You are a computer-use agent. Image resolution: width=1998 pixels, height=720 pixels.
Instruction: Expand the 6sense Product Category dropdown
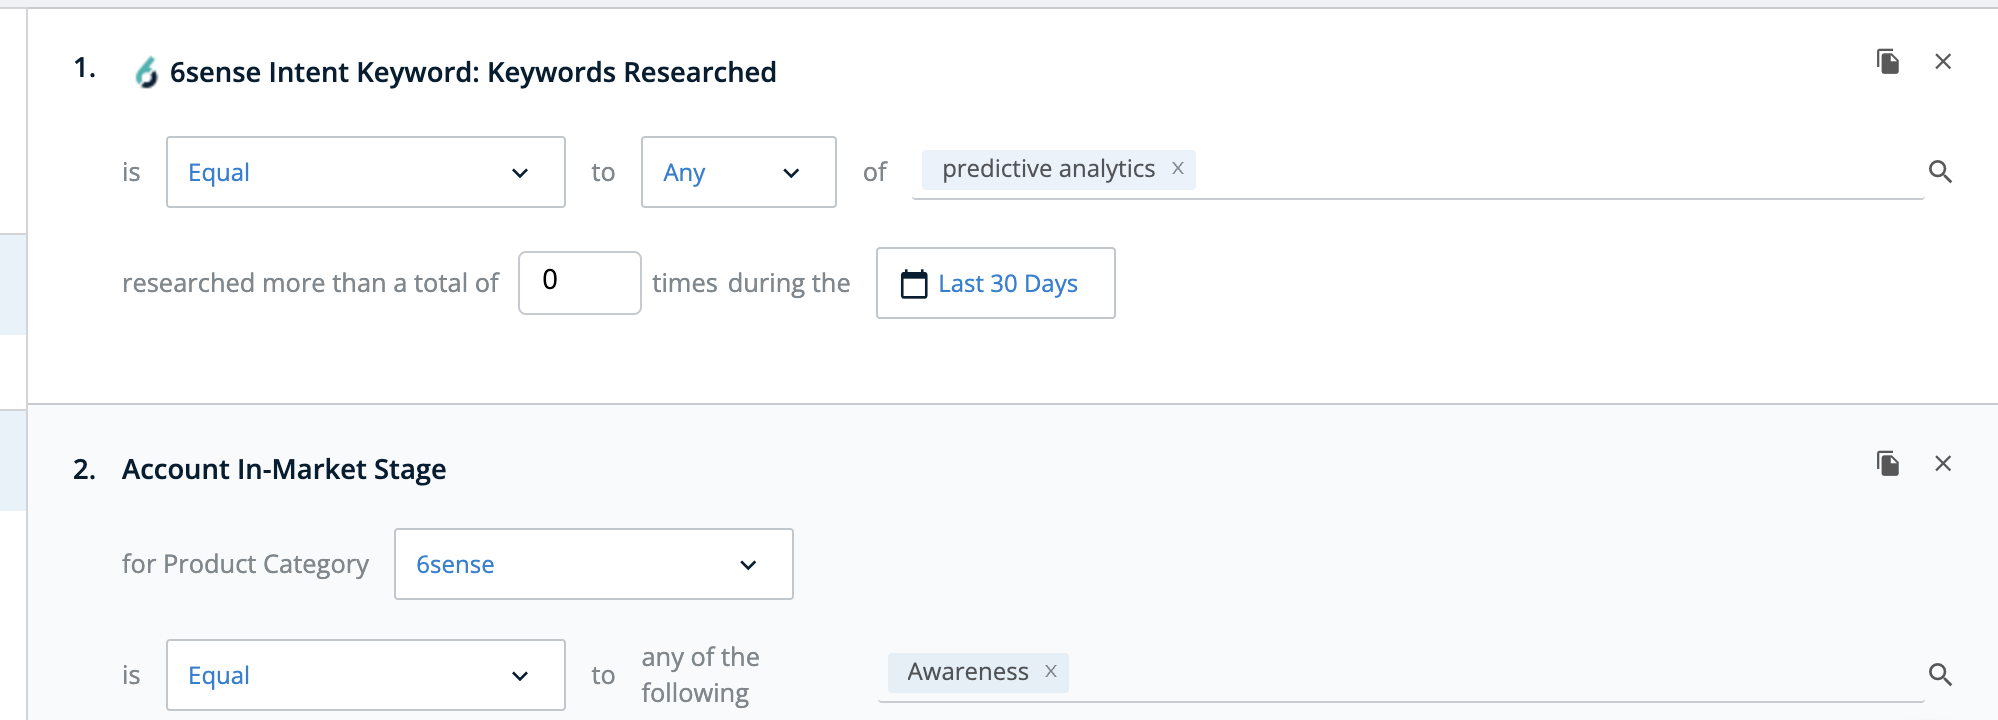pos(594,564)
